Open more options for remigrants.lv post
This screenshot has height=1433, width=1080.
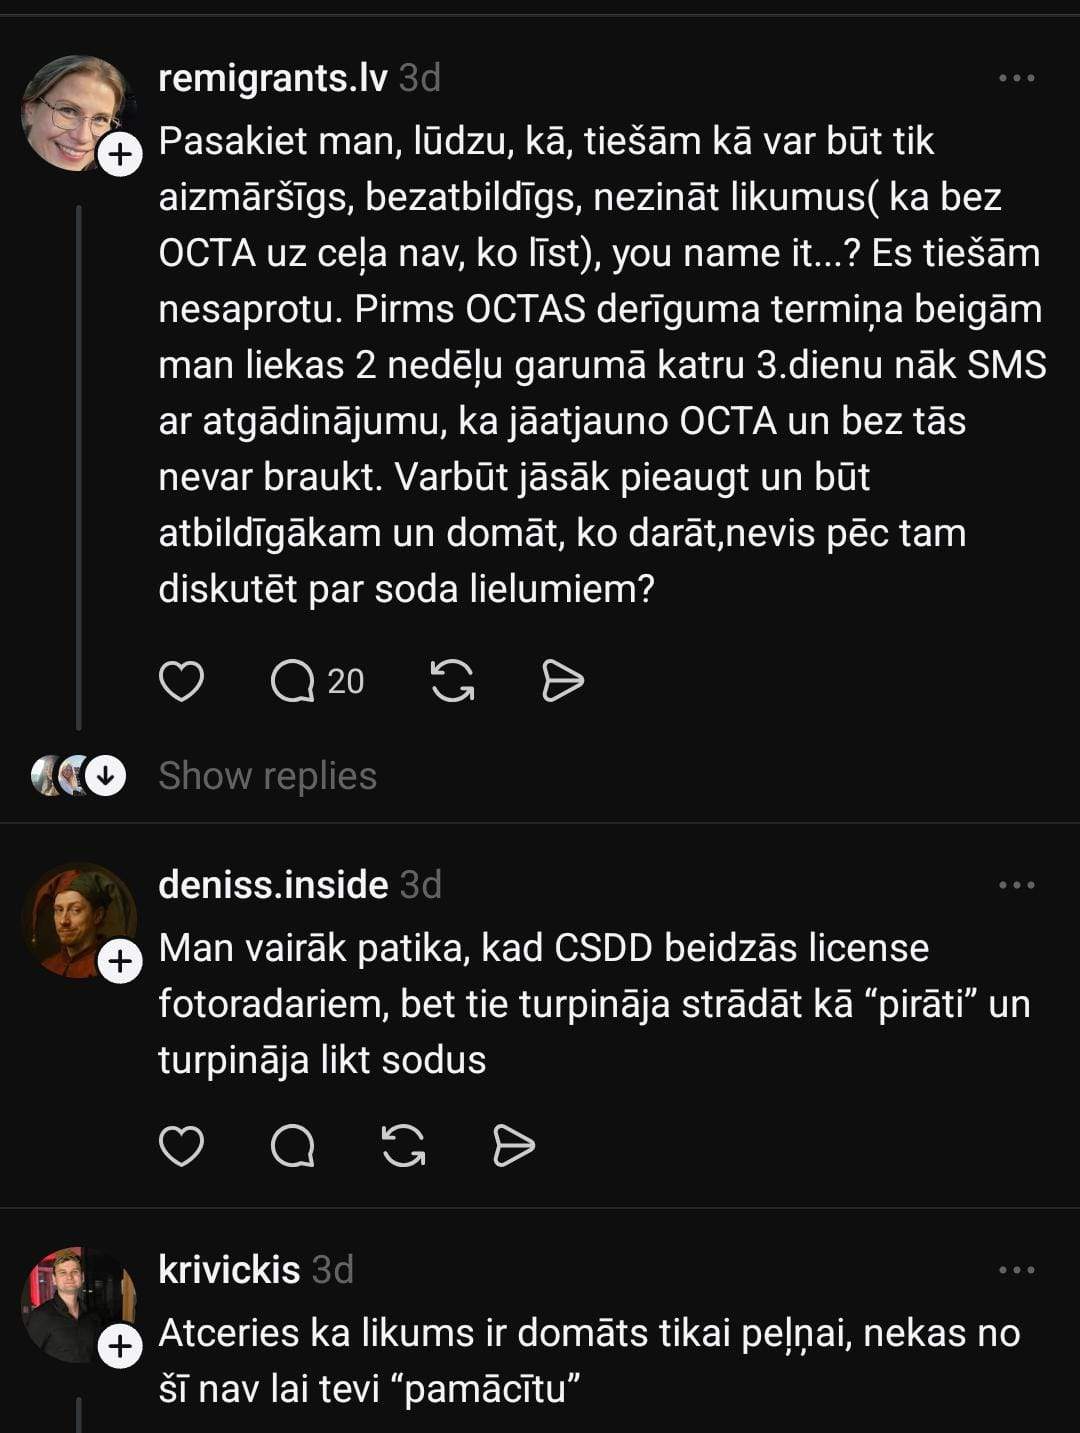point(1016,78)
